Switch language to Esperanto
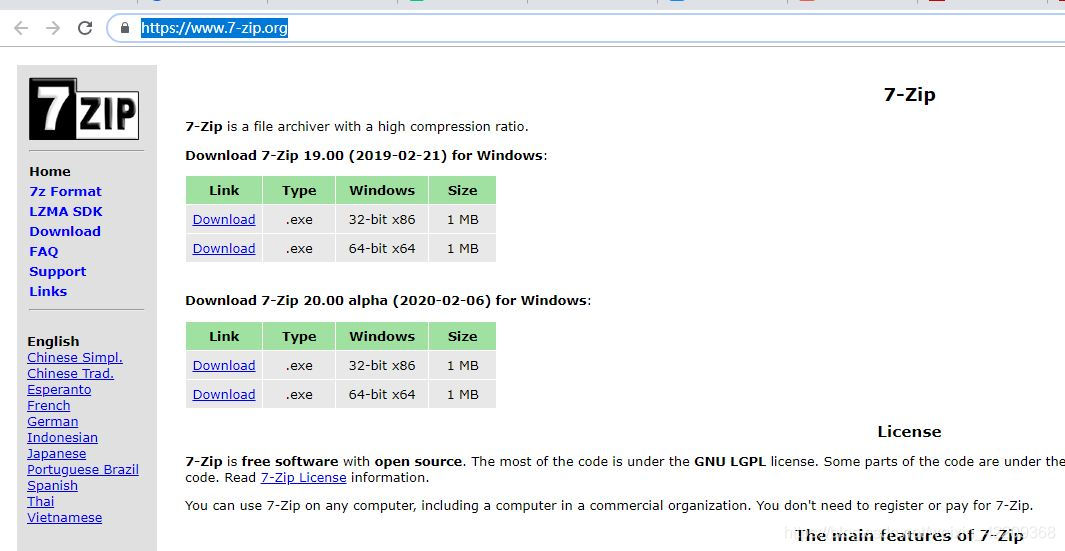1065x551 pixels. pos(59,389)
